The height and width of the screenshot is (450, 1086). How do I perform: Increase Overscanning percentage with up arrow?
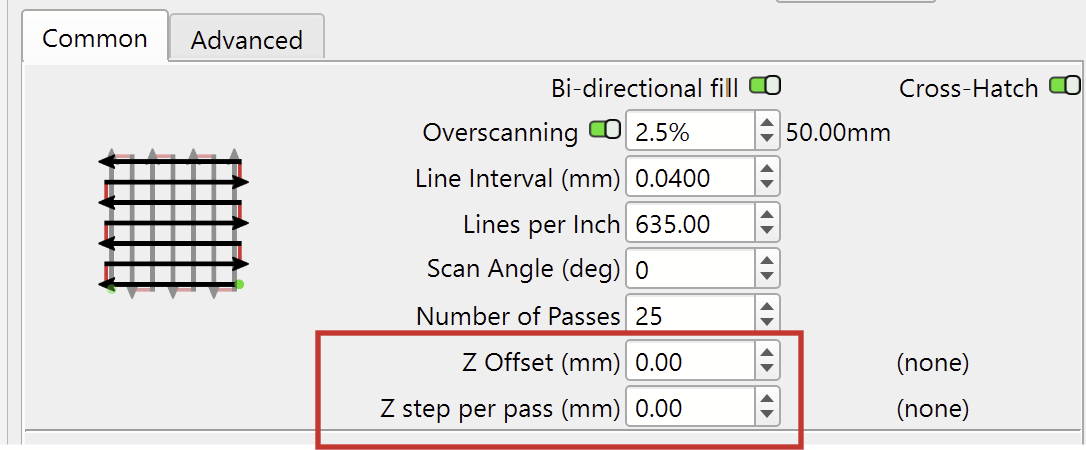click(766, 123)
